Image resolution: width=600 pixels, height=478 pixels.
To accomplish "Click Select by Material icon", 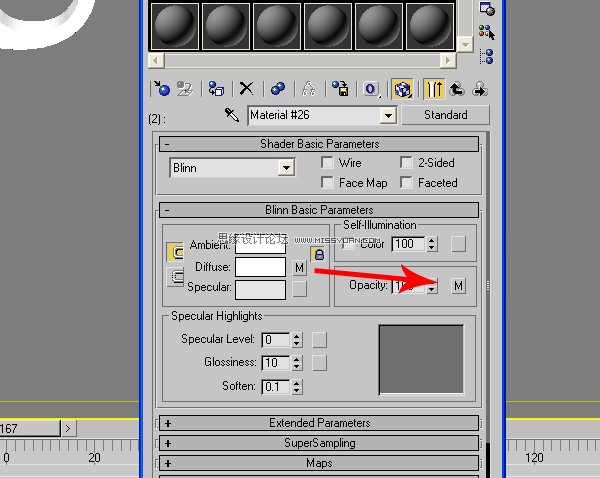I will 487,32.
